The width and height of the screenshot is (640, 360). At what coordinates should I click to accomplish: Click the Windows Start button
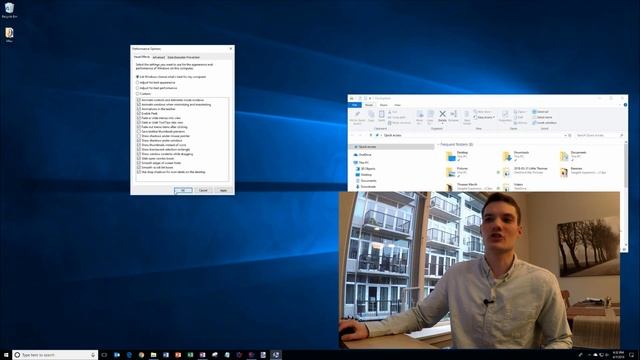pyautogui.click(x=6, y=355)
